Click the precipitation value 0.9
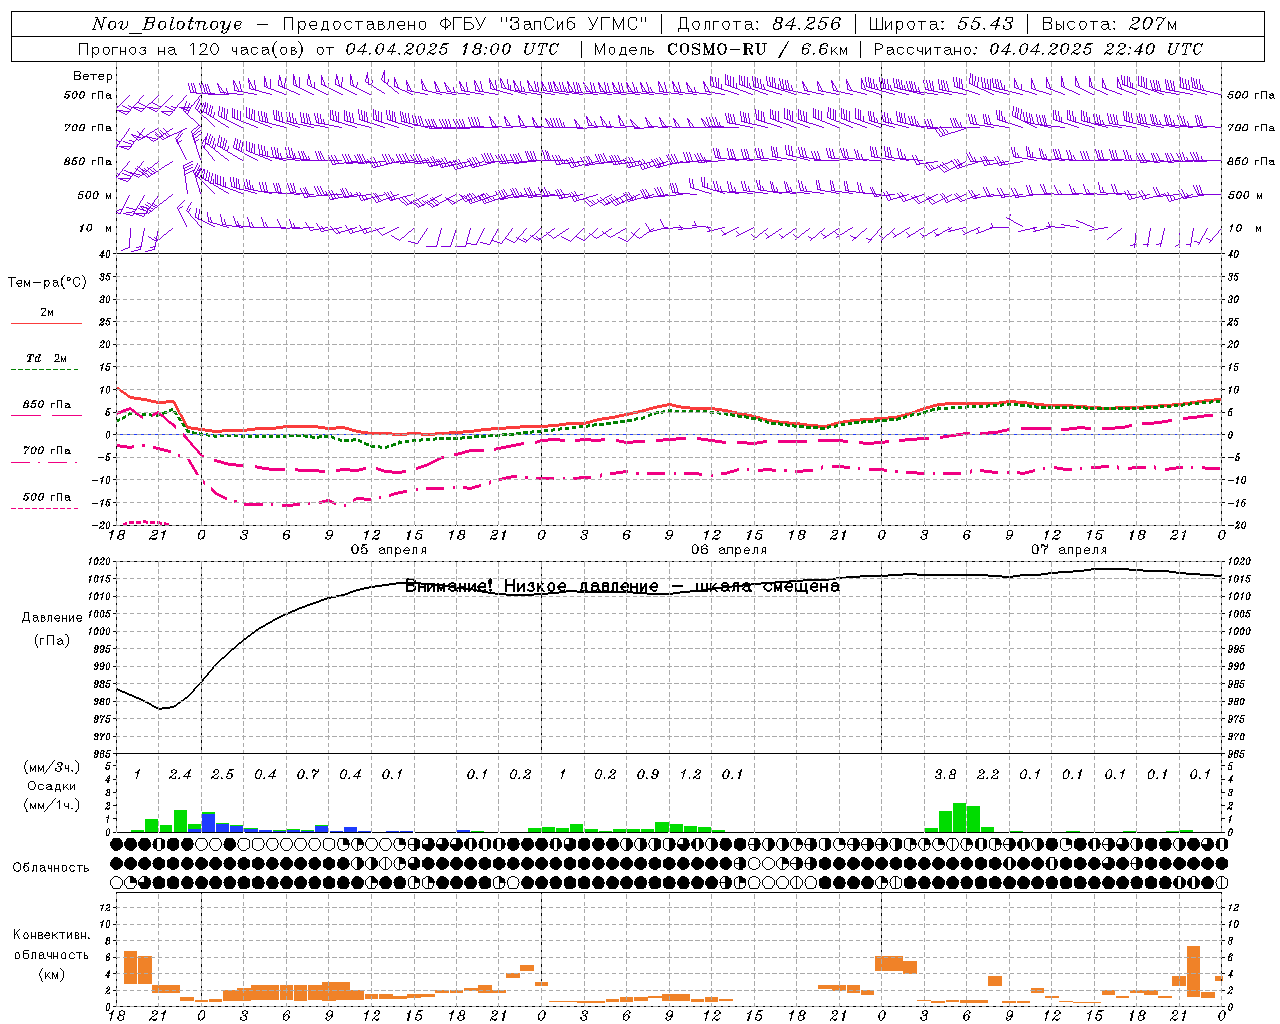 coord(648,775)
